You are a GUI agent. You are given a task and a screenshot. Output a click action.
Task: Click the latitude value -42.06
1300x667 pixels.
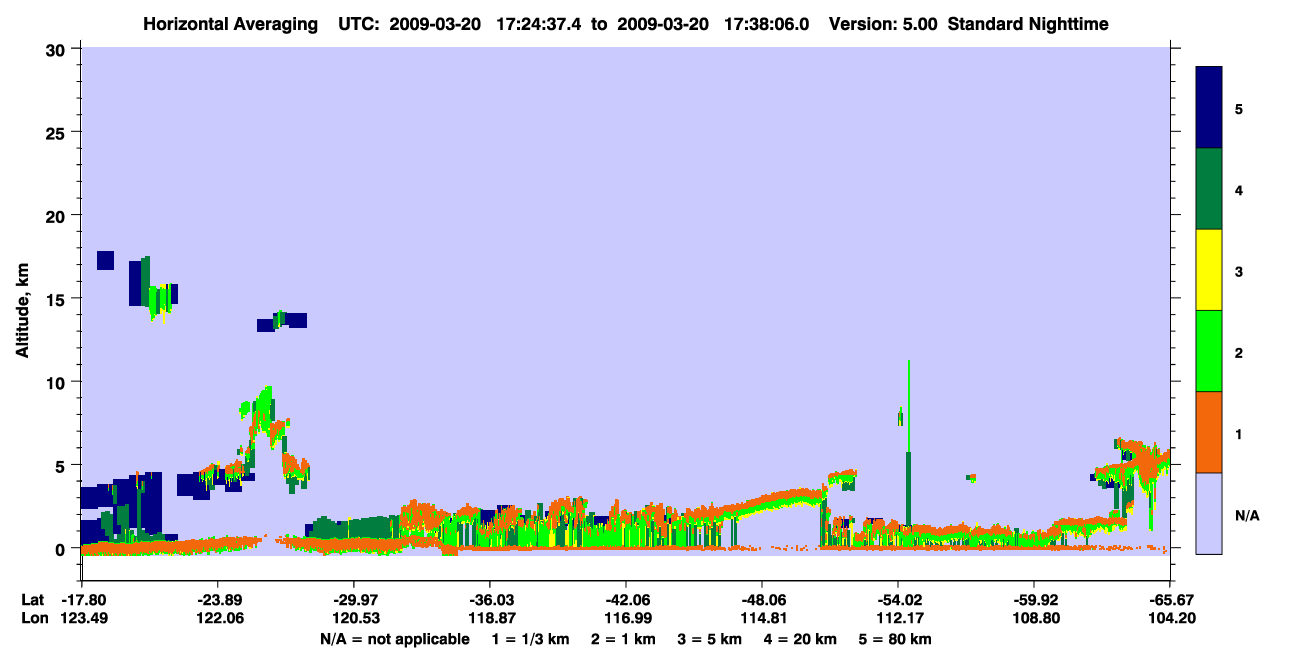coord(625,601)
